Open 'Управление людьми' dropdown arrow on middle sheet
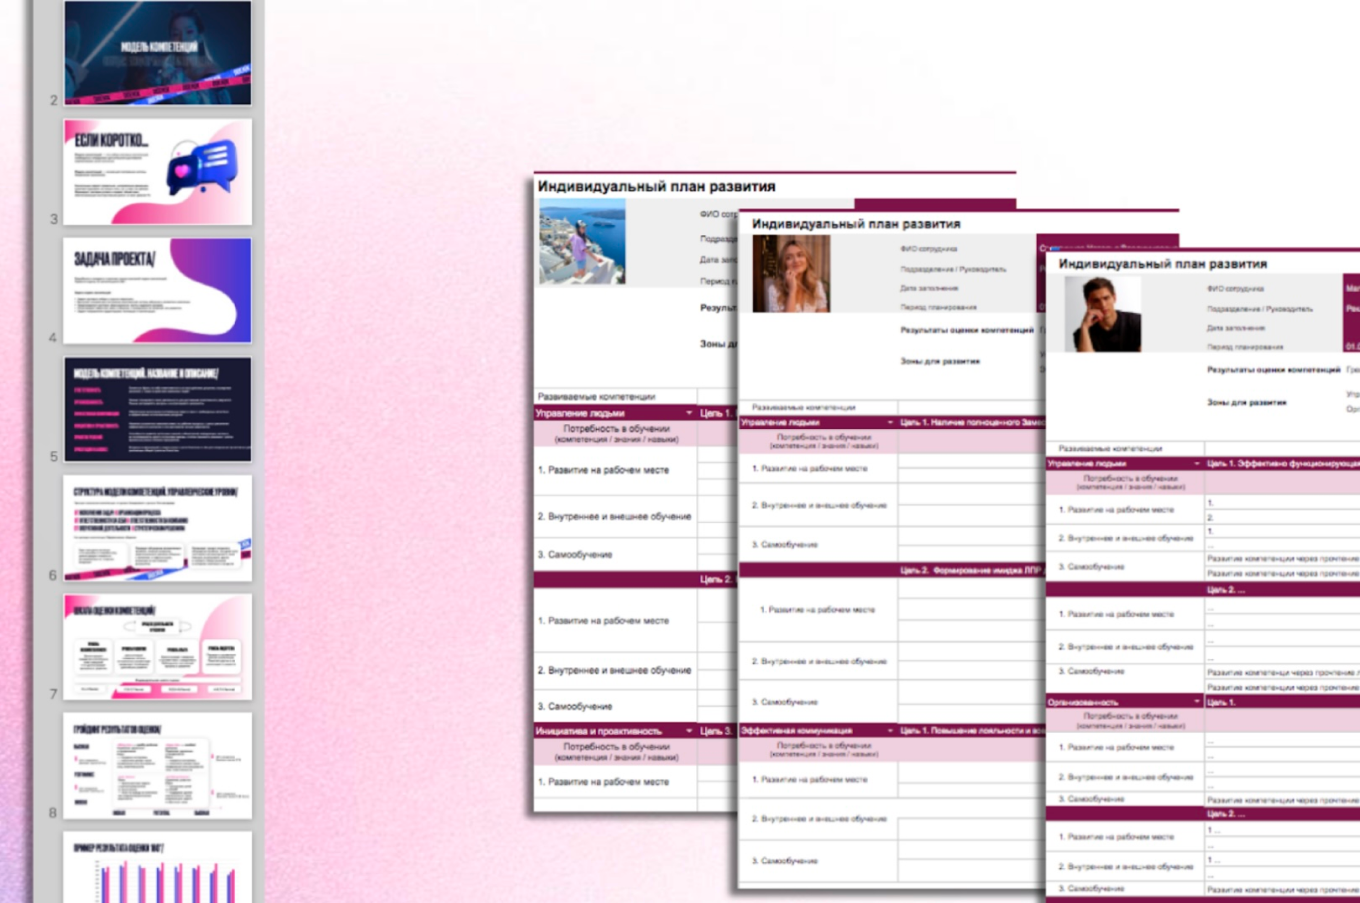The image size is (1360, 903). pos(890,423)
